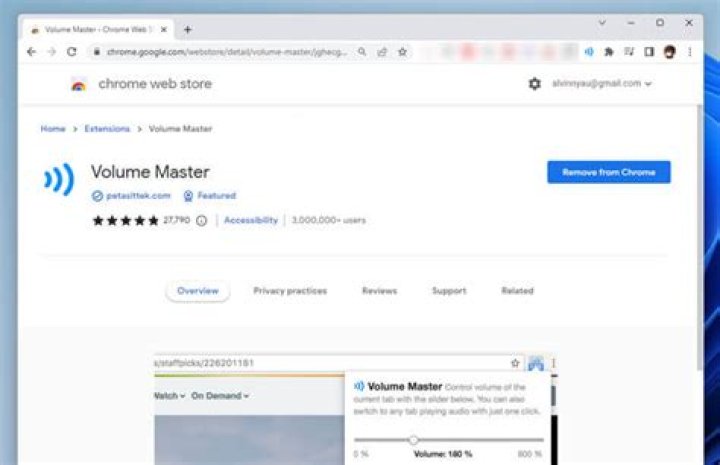
Task: Click the Volume Master preview screenshot
Action: (x=356, y=409)
